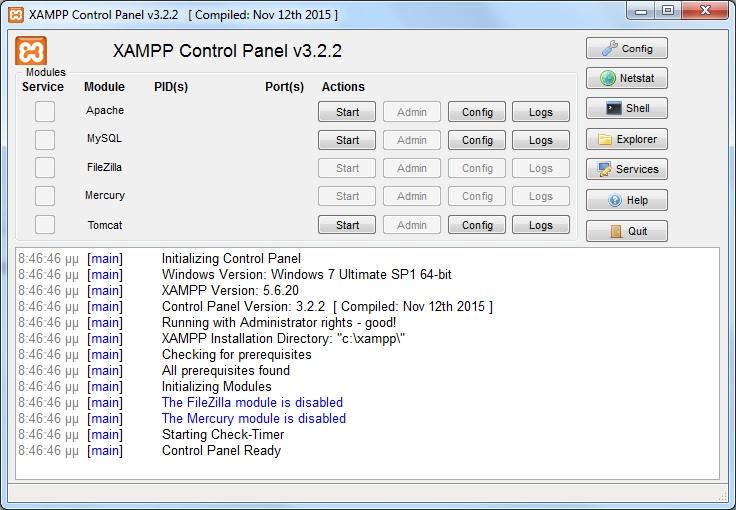Click log line "Windows Version: Windows 7 Ultimate"
The height and width of the screenshot is (510, 736).
pyautogui.click(x=307, y=274)
